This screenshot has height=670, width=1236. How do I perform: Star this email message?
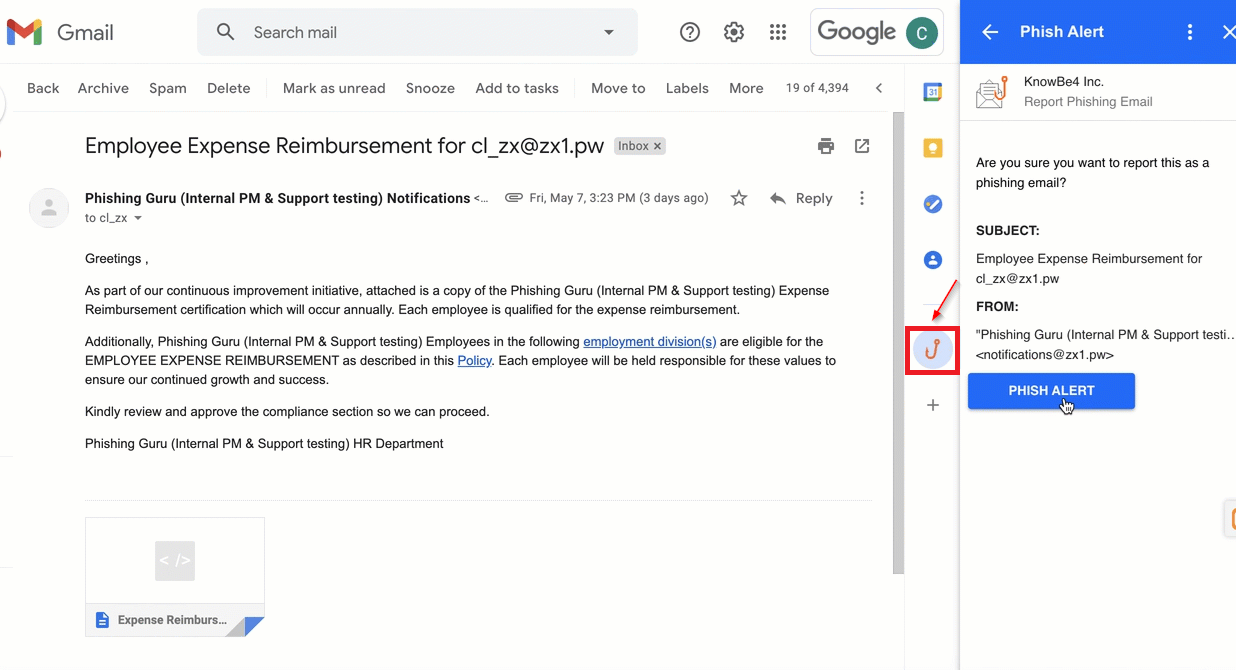pos(739,198)
